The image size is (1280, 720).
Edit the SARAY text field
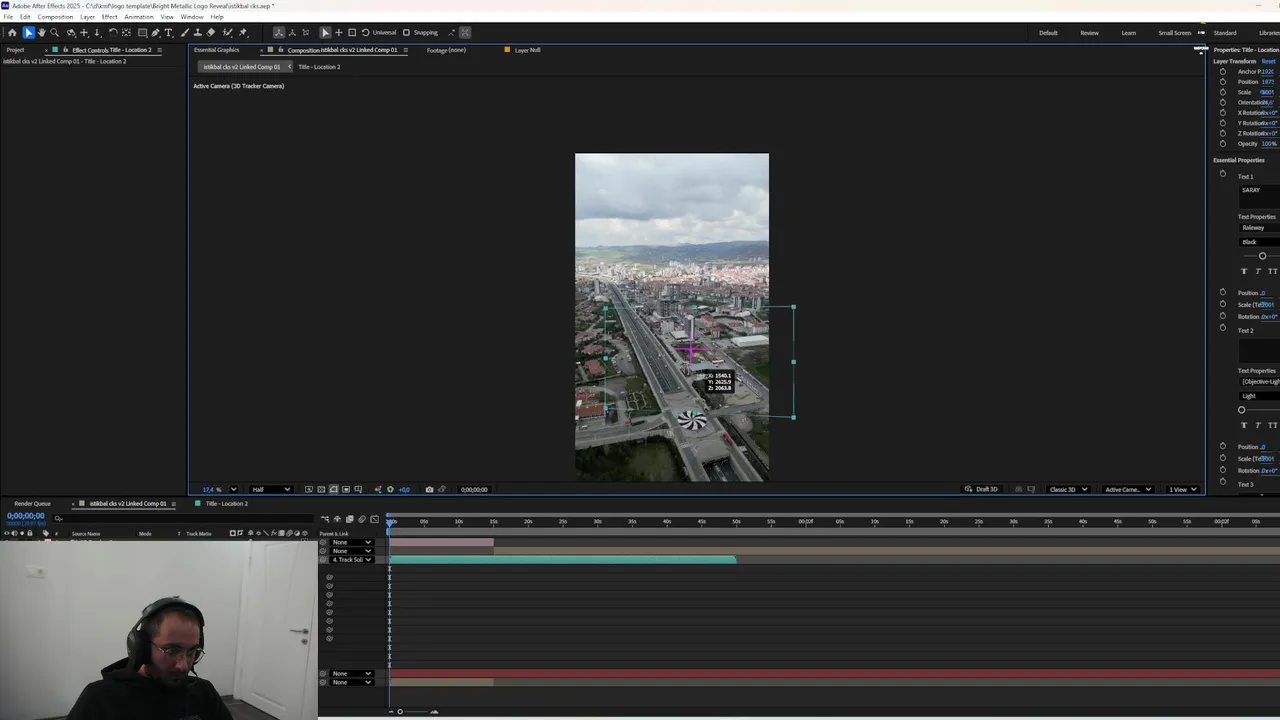tap(1260, 197)
